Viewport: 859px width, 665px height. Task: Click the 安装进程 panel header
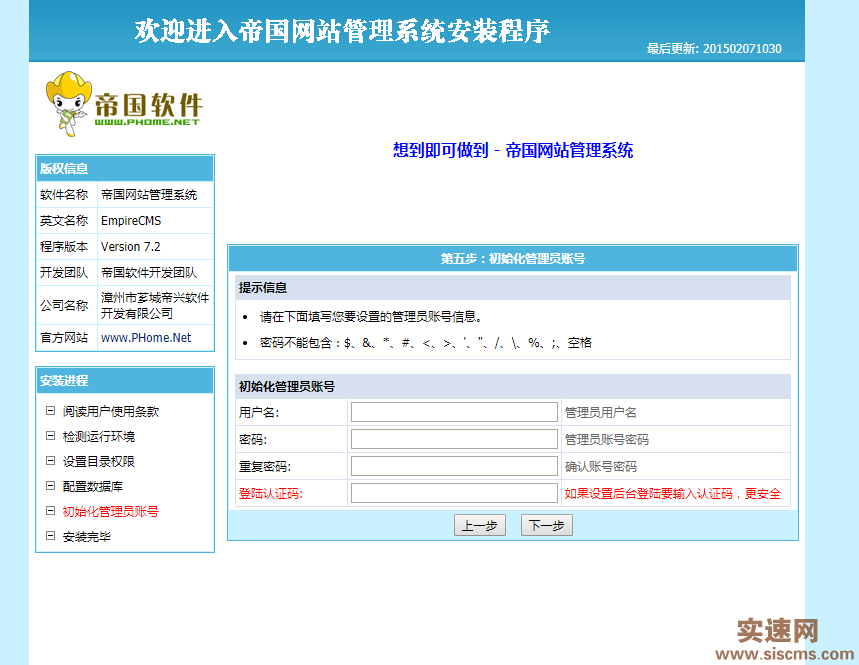(x=125, y=381)
